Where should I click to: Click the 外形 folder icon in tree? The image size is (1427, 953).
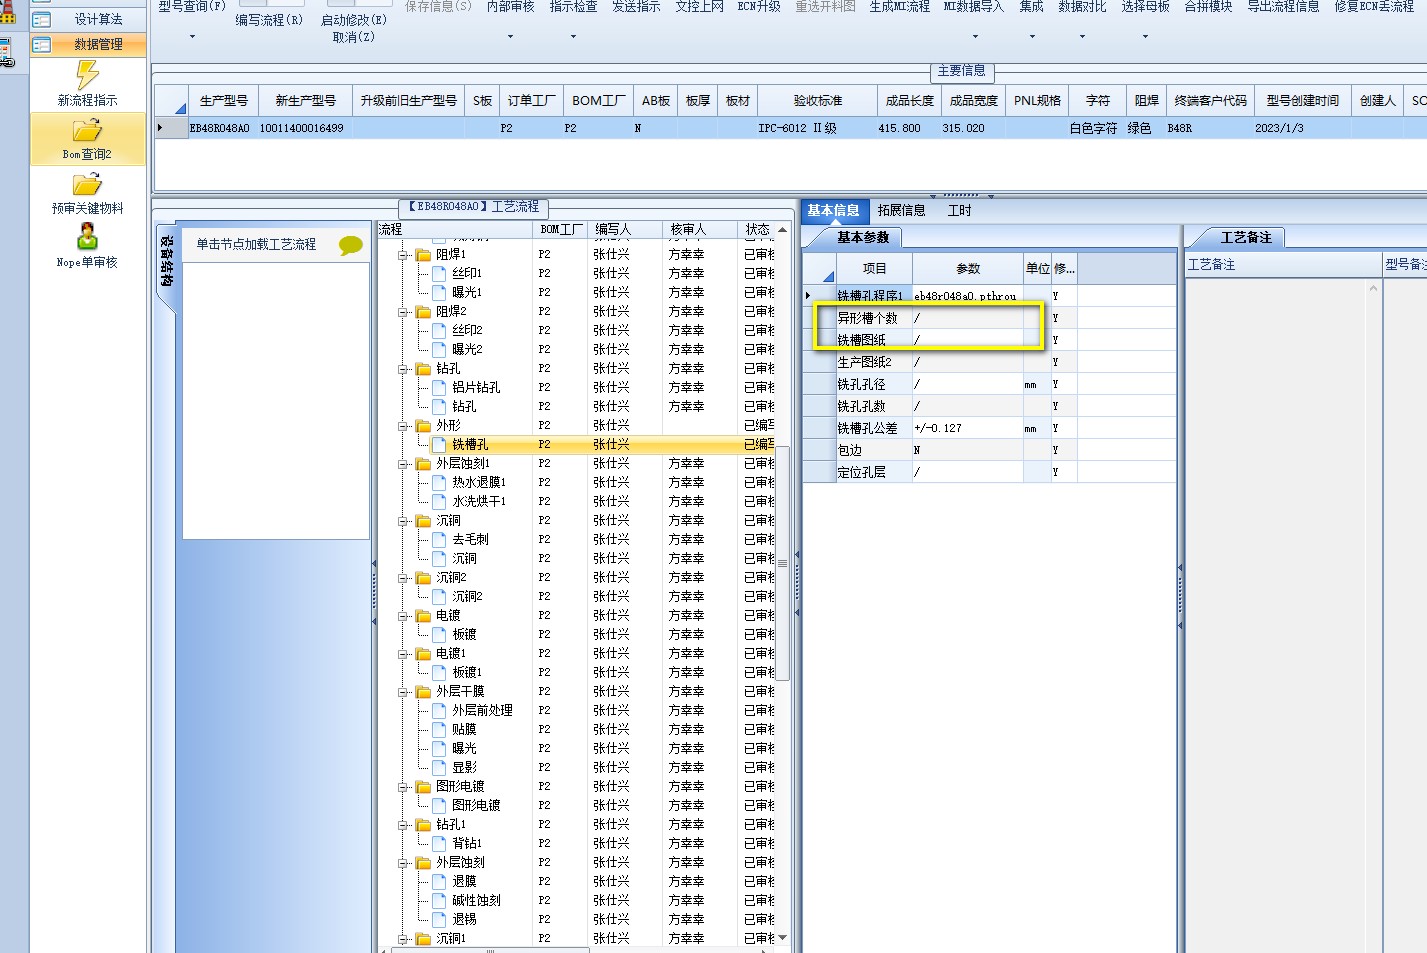(423, 425)
